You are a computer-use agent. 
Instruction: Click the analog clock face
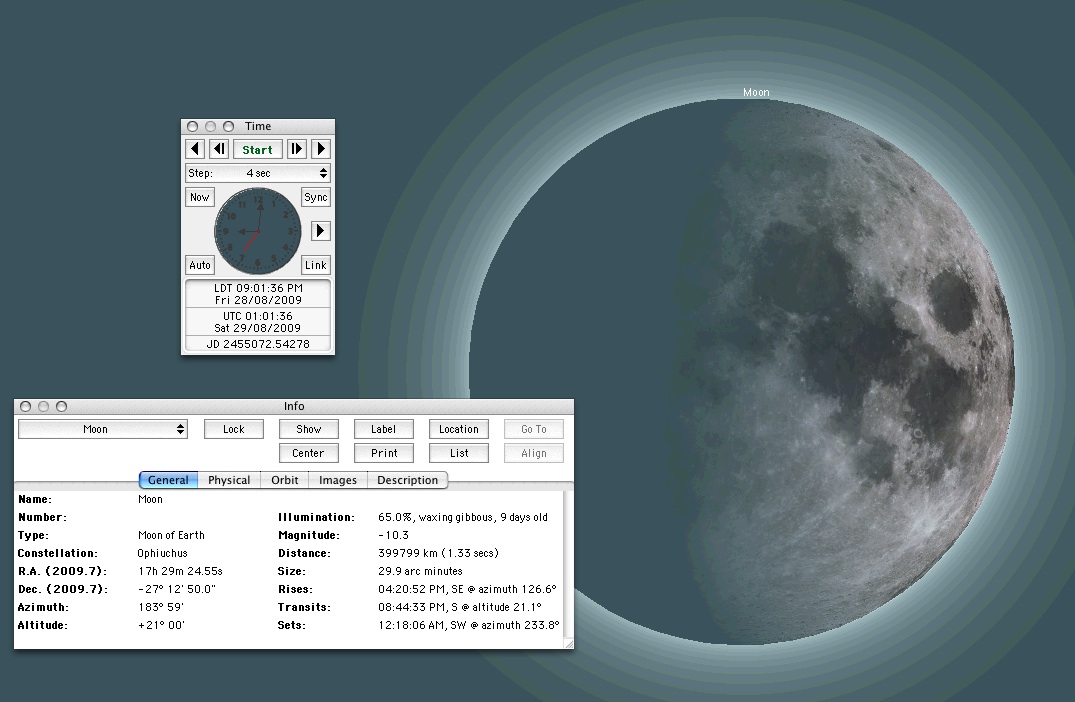pos(258,231)
